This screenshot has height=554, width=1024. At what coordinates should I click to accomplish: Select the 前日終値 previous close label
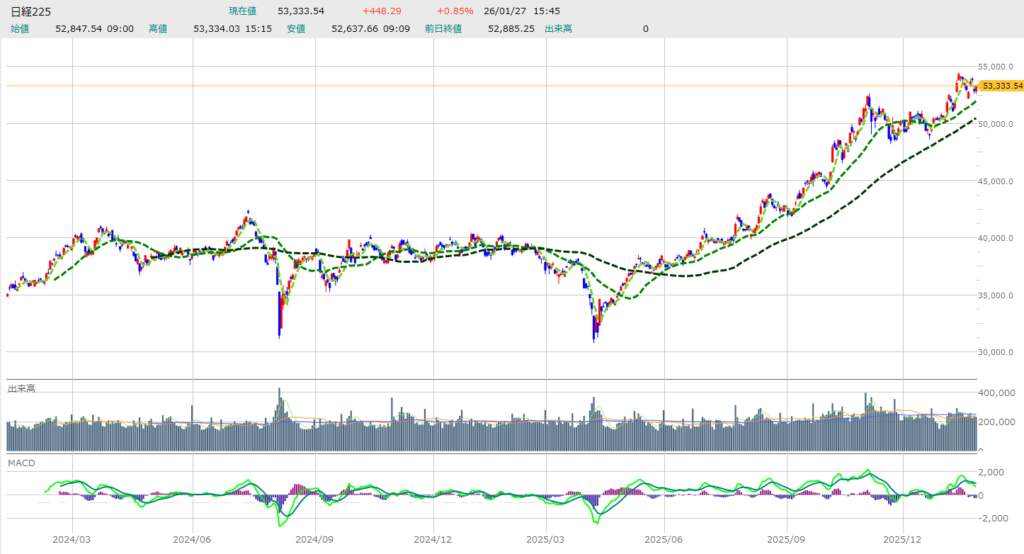point(443,29)
